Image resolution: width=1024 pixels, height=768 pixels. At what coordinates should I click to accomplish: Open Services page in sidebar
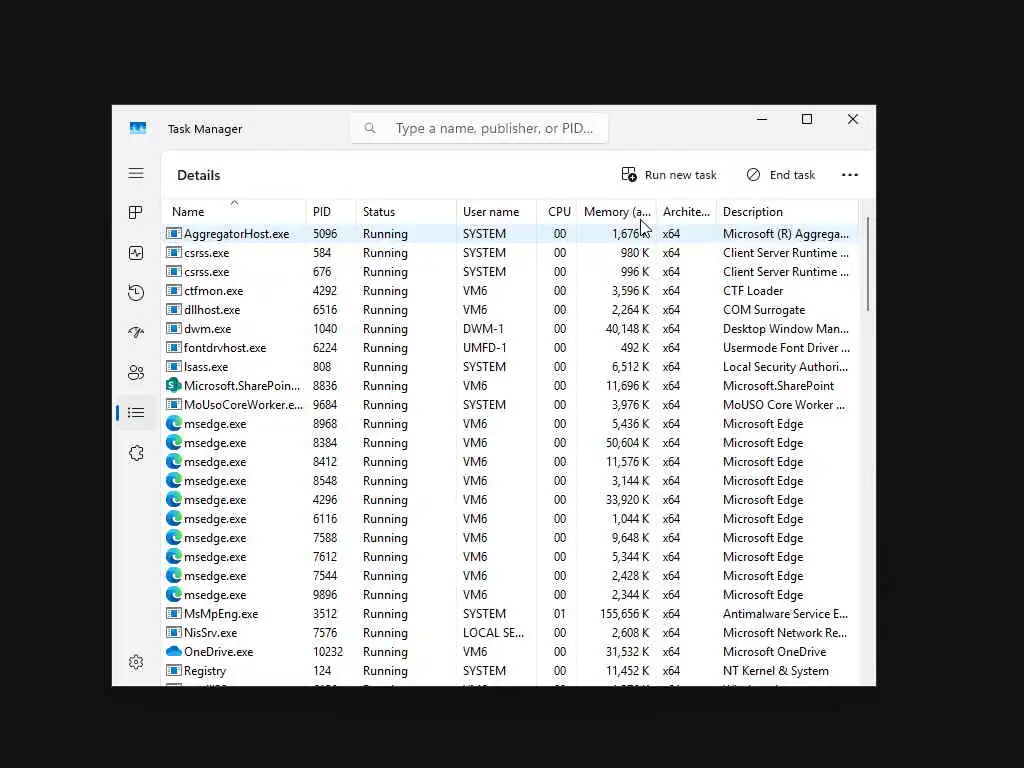[136, 453]
